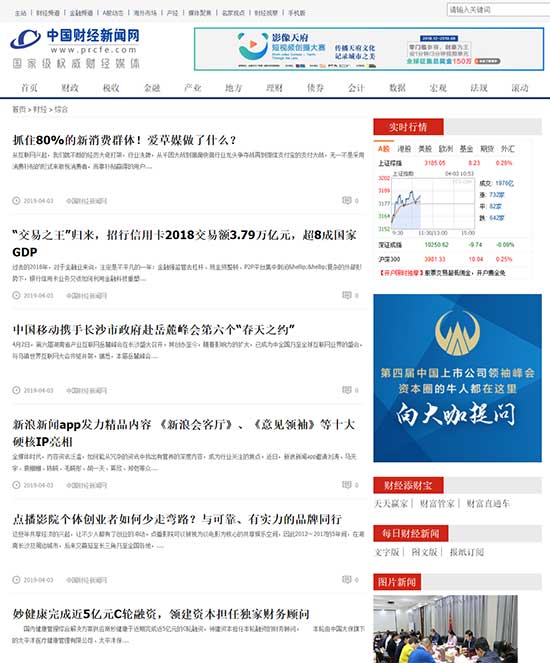The width and height of the screenshot is (550, 663).
Task: Click 首页 in the breadcrumb trail
Action: (19, 109)
